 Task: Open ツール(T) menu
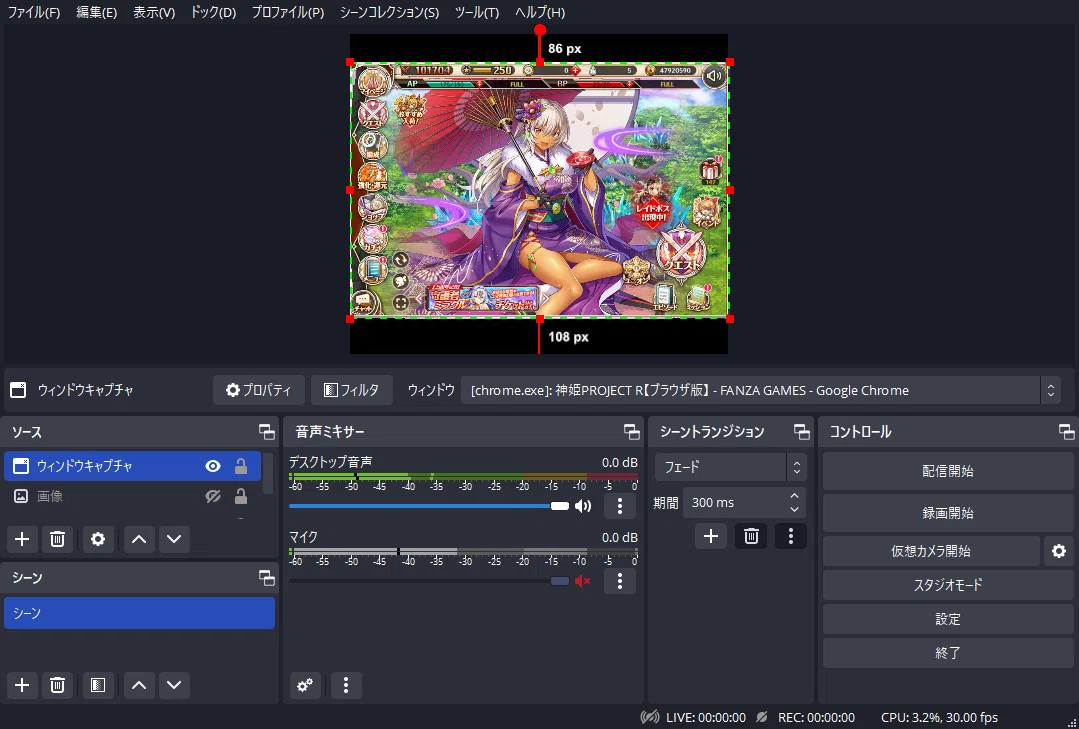point(477,12)
